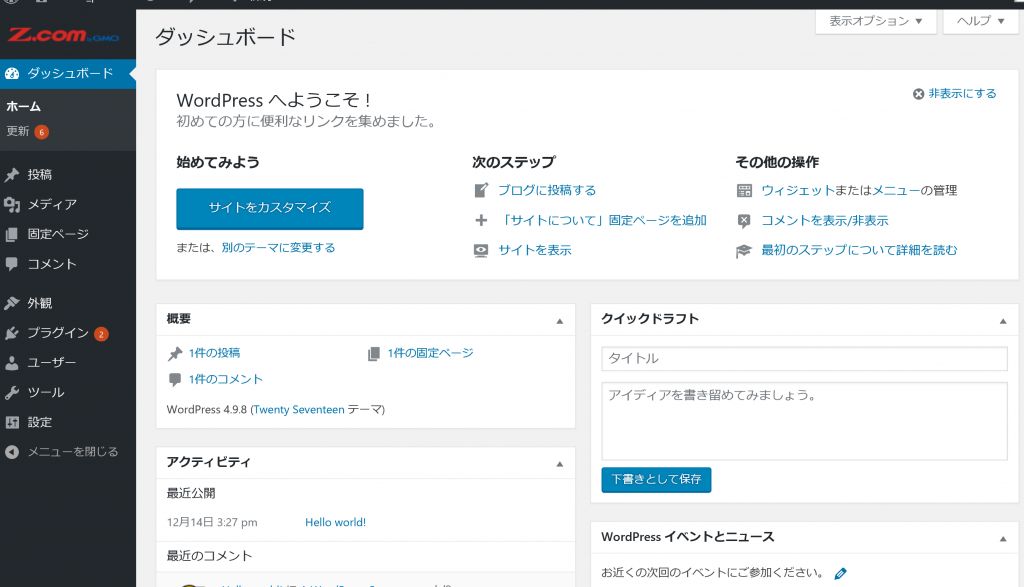Screen dimensions: 1024x587
Task: Click the wrench icon beside ツール
Action: [x=12, y=392]
